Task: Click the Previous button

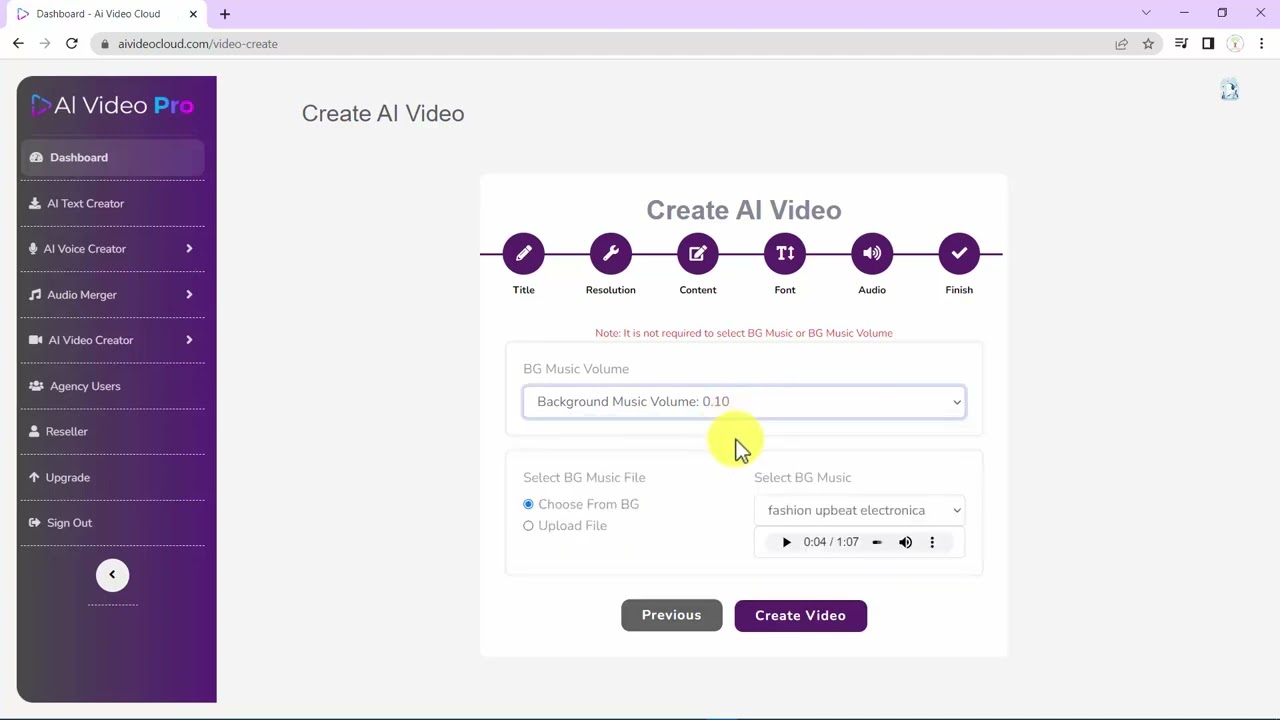Action: click(x=671, y=615)
